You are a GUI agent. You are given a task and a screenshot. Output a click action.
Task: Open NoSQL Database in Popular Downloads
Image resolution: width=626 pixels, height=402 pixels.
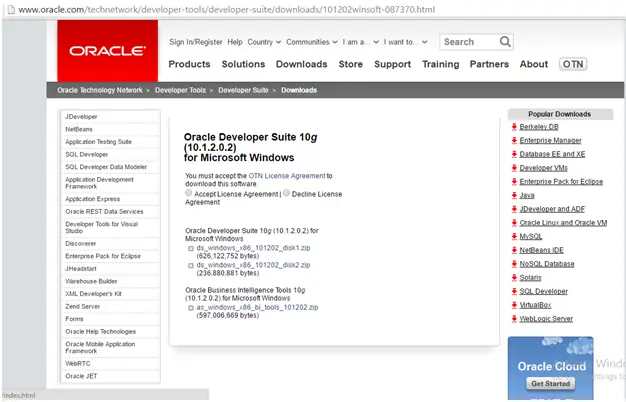[547, 264]
